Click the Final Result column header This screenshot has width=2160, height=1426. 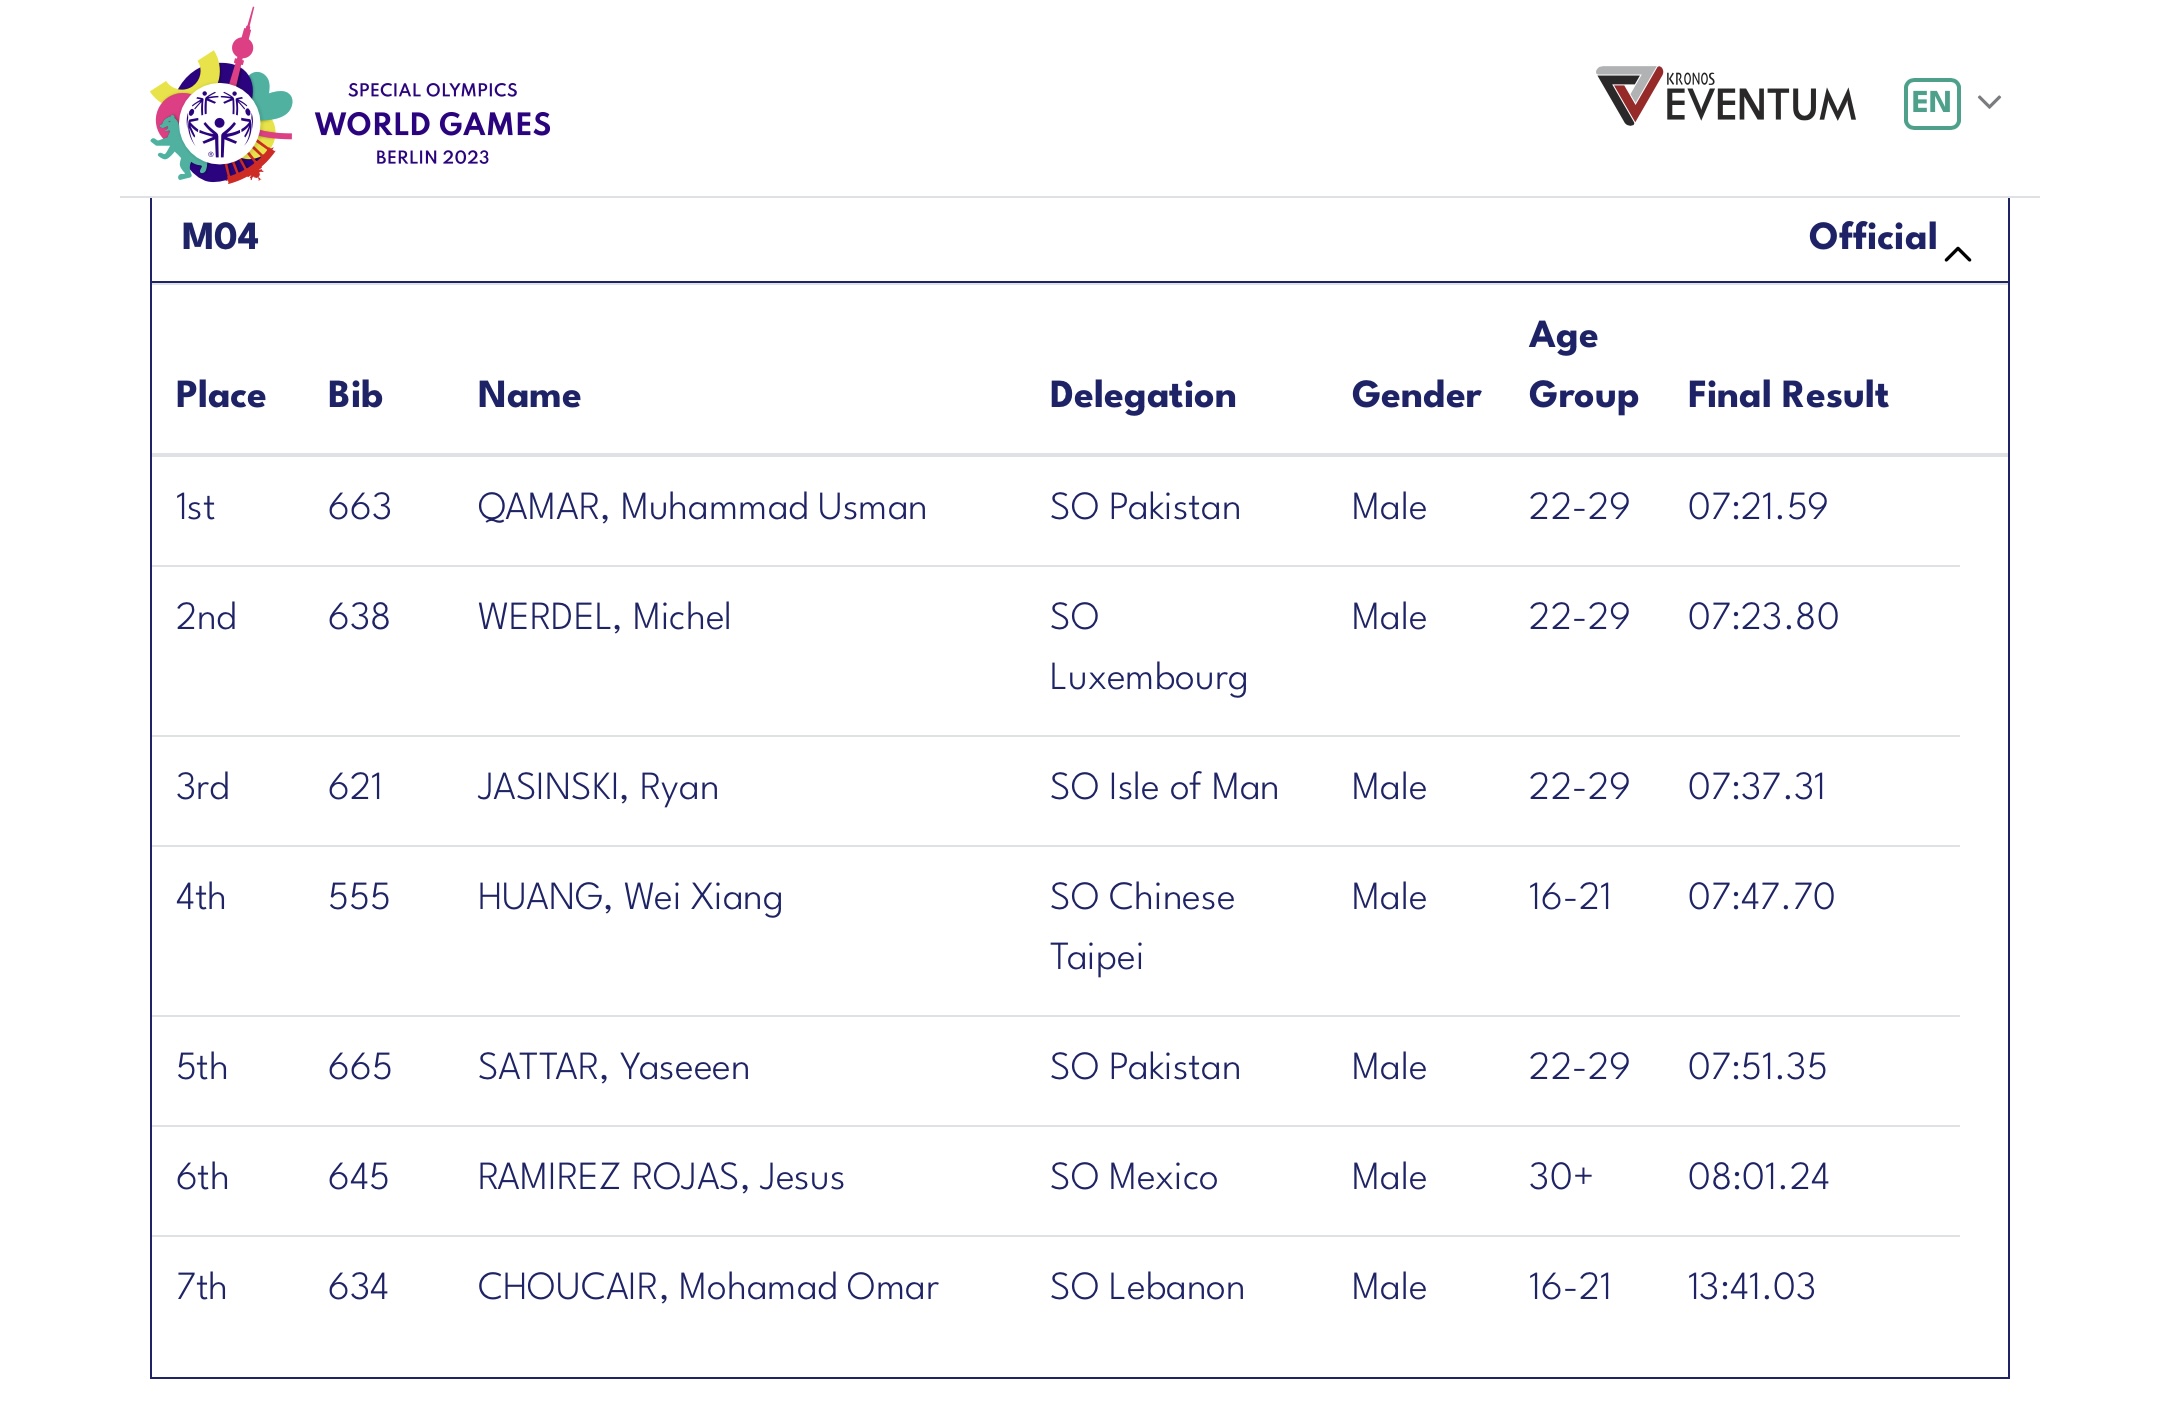pos(1788,395)
